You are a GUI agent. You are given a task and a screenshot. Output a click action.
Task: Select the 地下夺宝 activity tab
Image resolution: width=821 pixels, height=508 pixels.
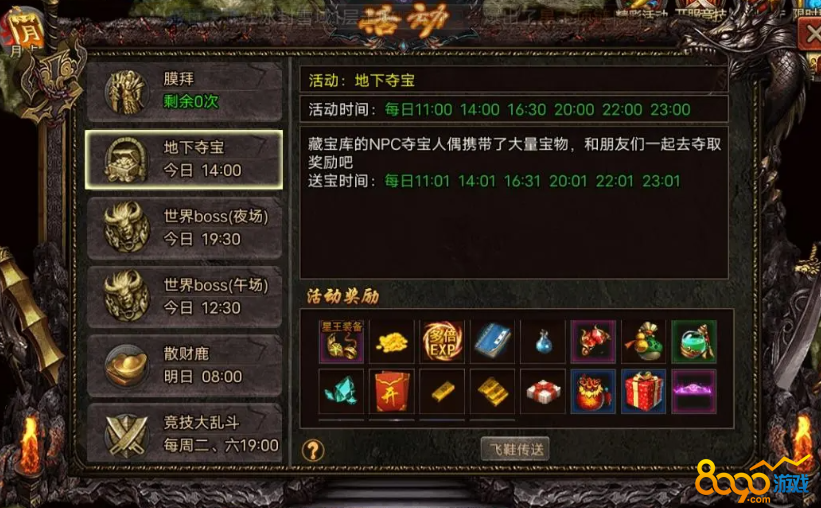tap(184, 160)
